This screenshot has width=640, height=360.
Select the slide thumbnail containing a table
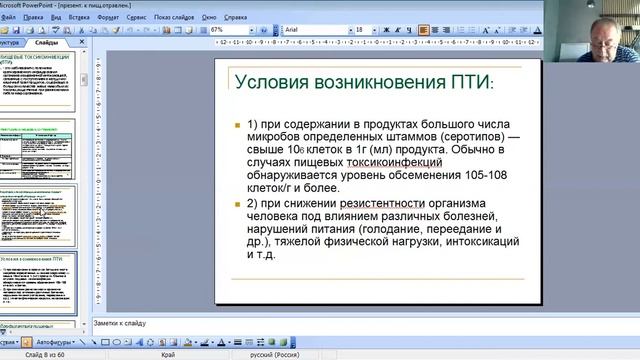point(38,149)
